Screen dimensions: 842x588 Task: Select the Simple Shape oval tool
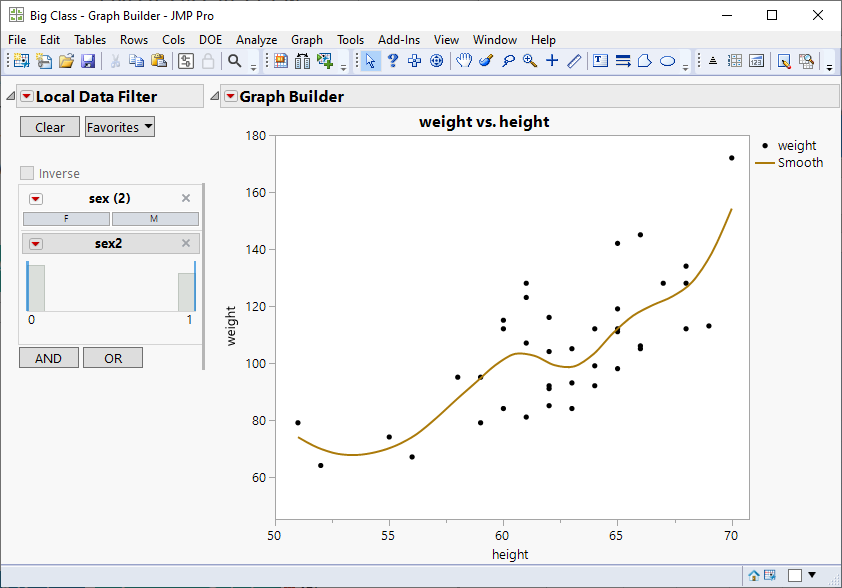(x=667, y=61)
